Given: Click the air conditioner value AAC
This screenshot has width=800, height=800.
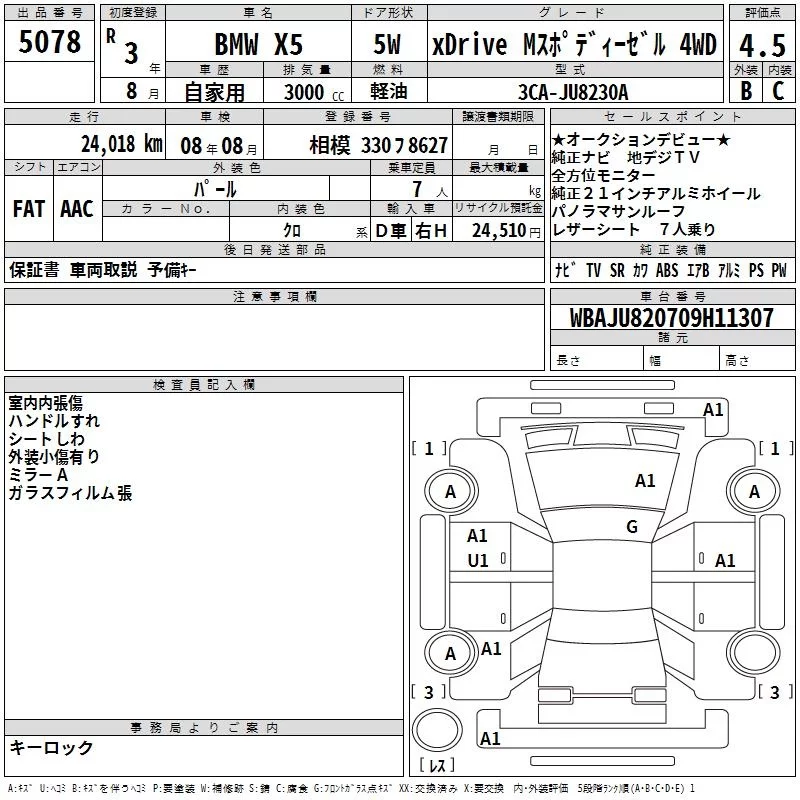Looking at the screenshot, I should (77, 209).
